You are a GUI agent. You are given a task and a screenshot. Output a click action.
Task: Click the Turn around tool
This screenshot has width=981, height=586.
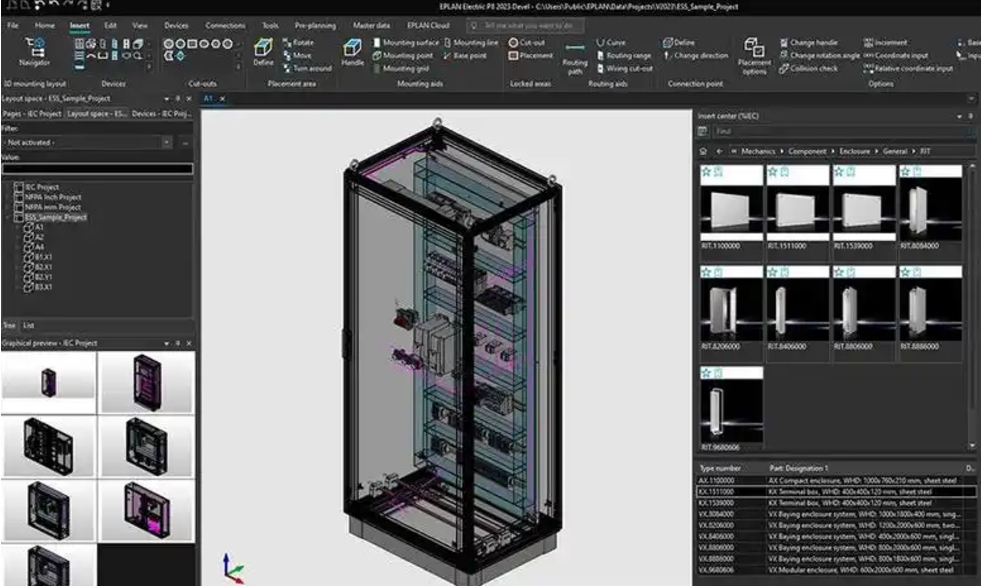tap(307, 69)
